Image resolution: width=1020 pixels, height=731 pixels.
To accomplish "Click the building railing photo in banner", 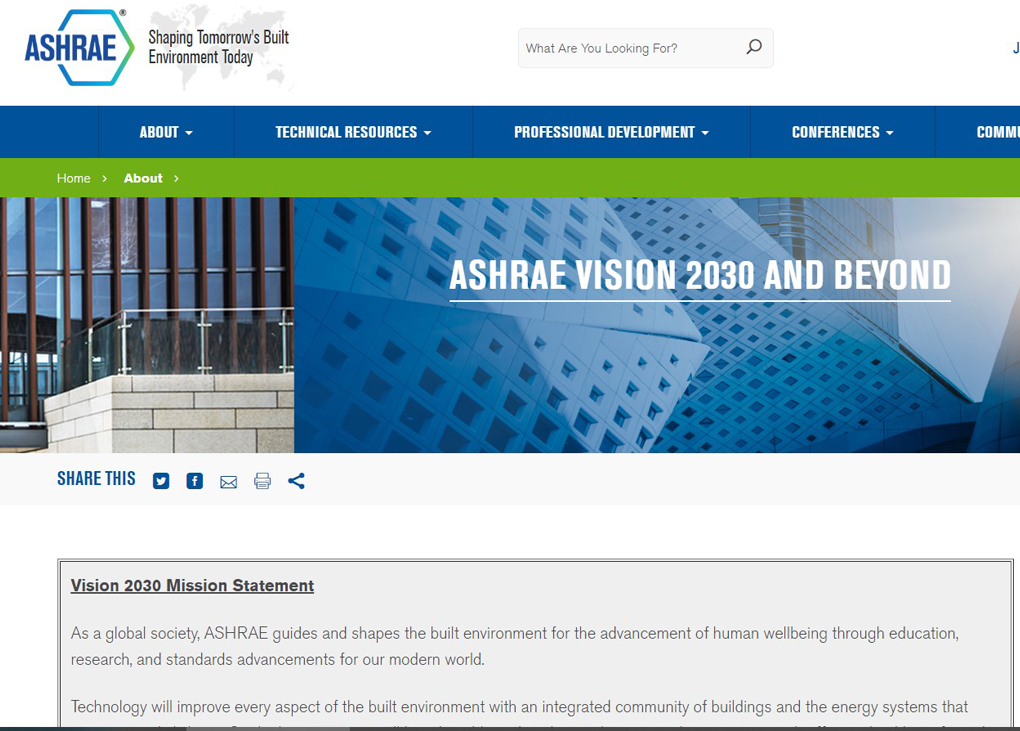I will 147,325.
